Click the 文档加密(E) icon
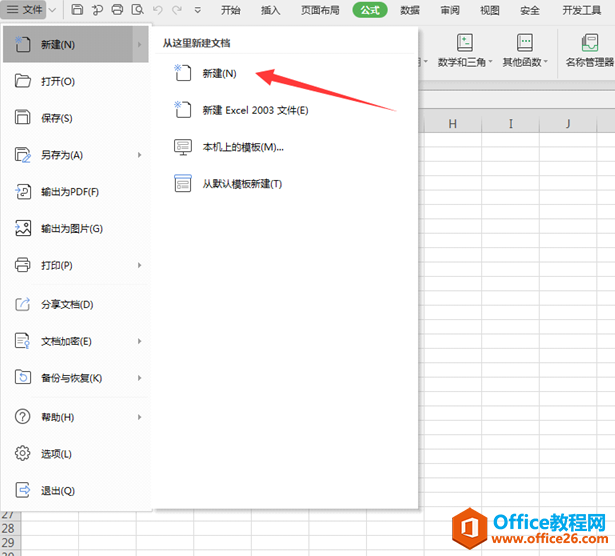615x556 pixels. [x=22, y=341]
